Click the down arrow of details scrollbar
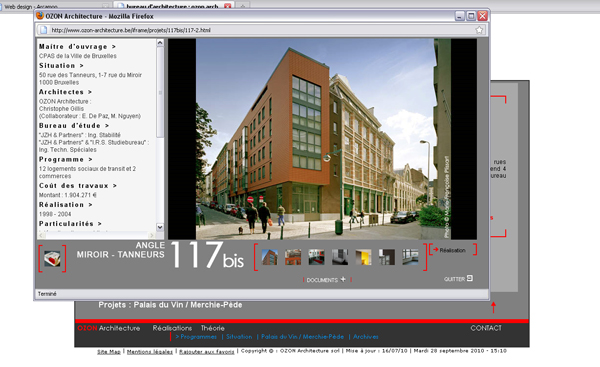This screenshot has height=367, width=600. click(x=160, y=227)
